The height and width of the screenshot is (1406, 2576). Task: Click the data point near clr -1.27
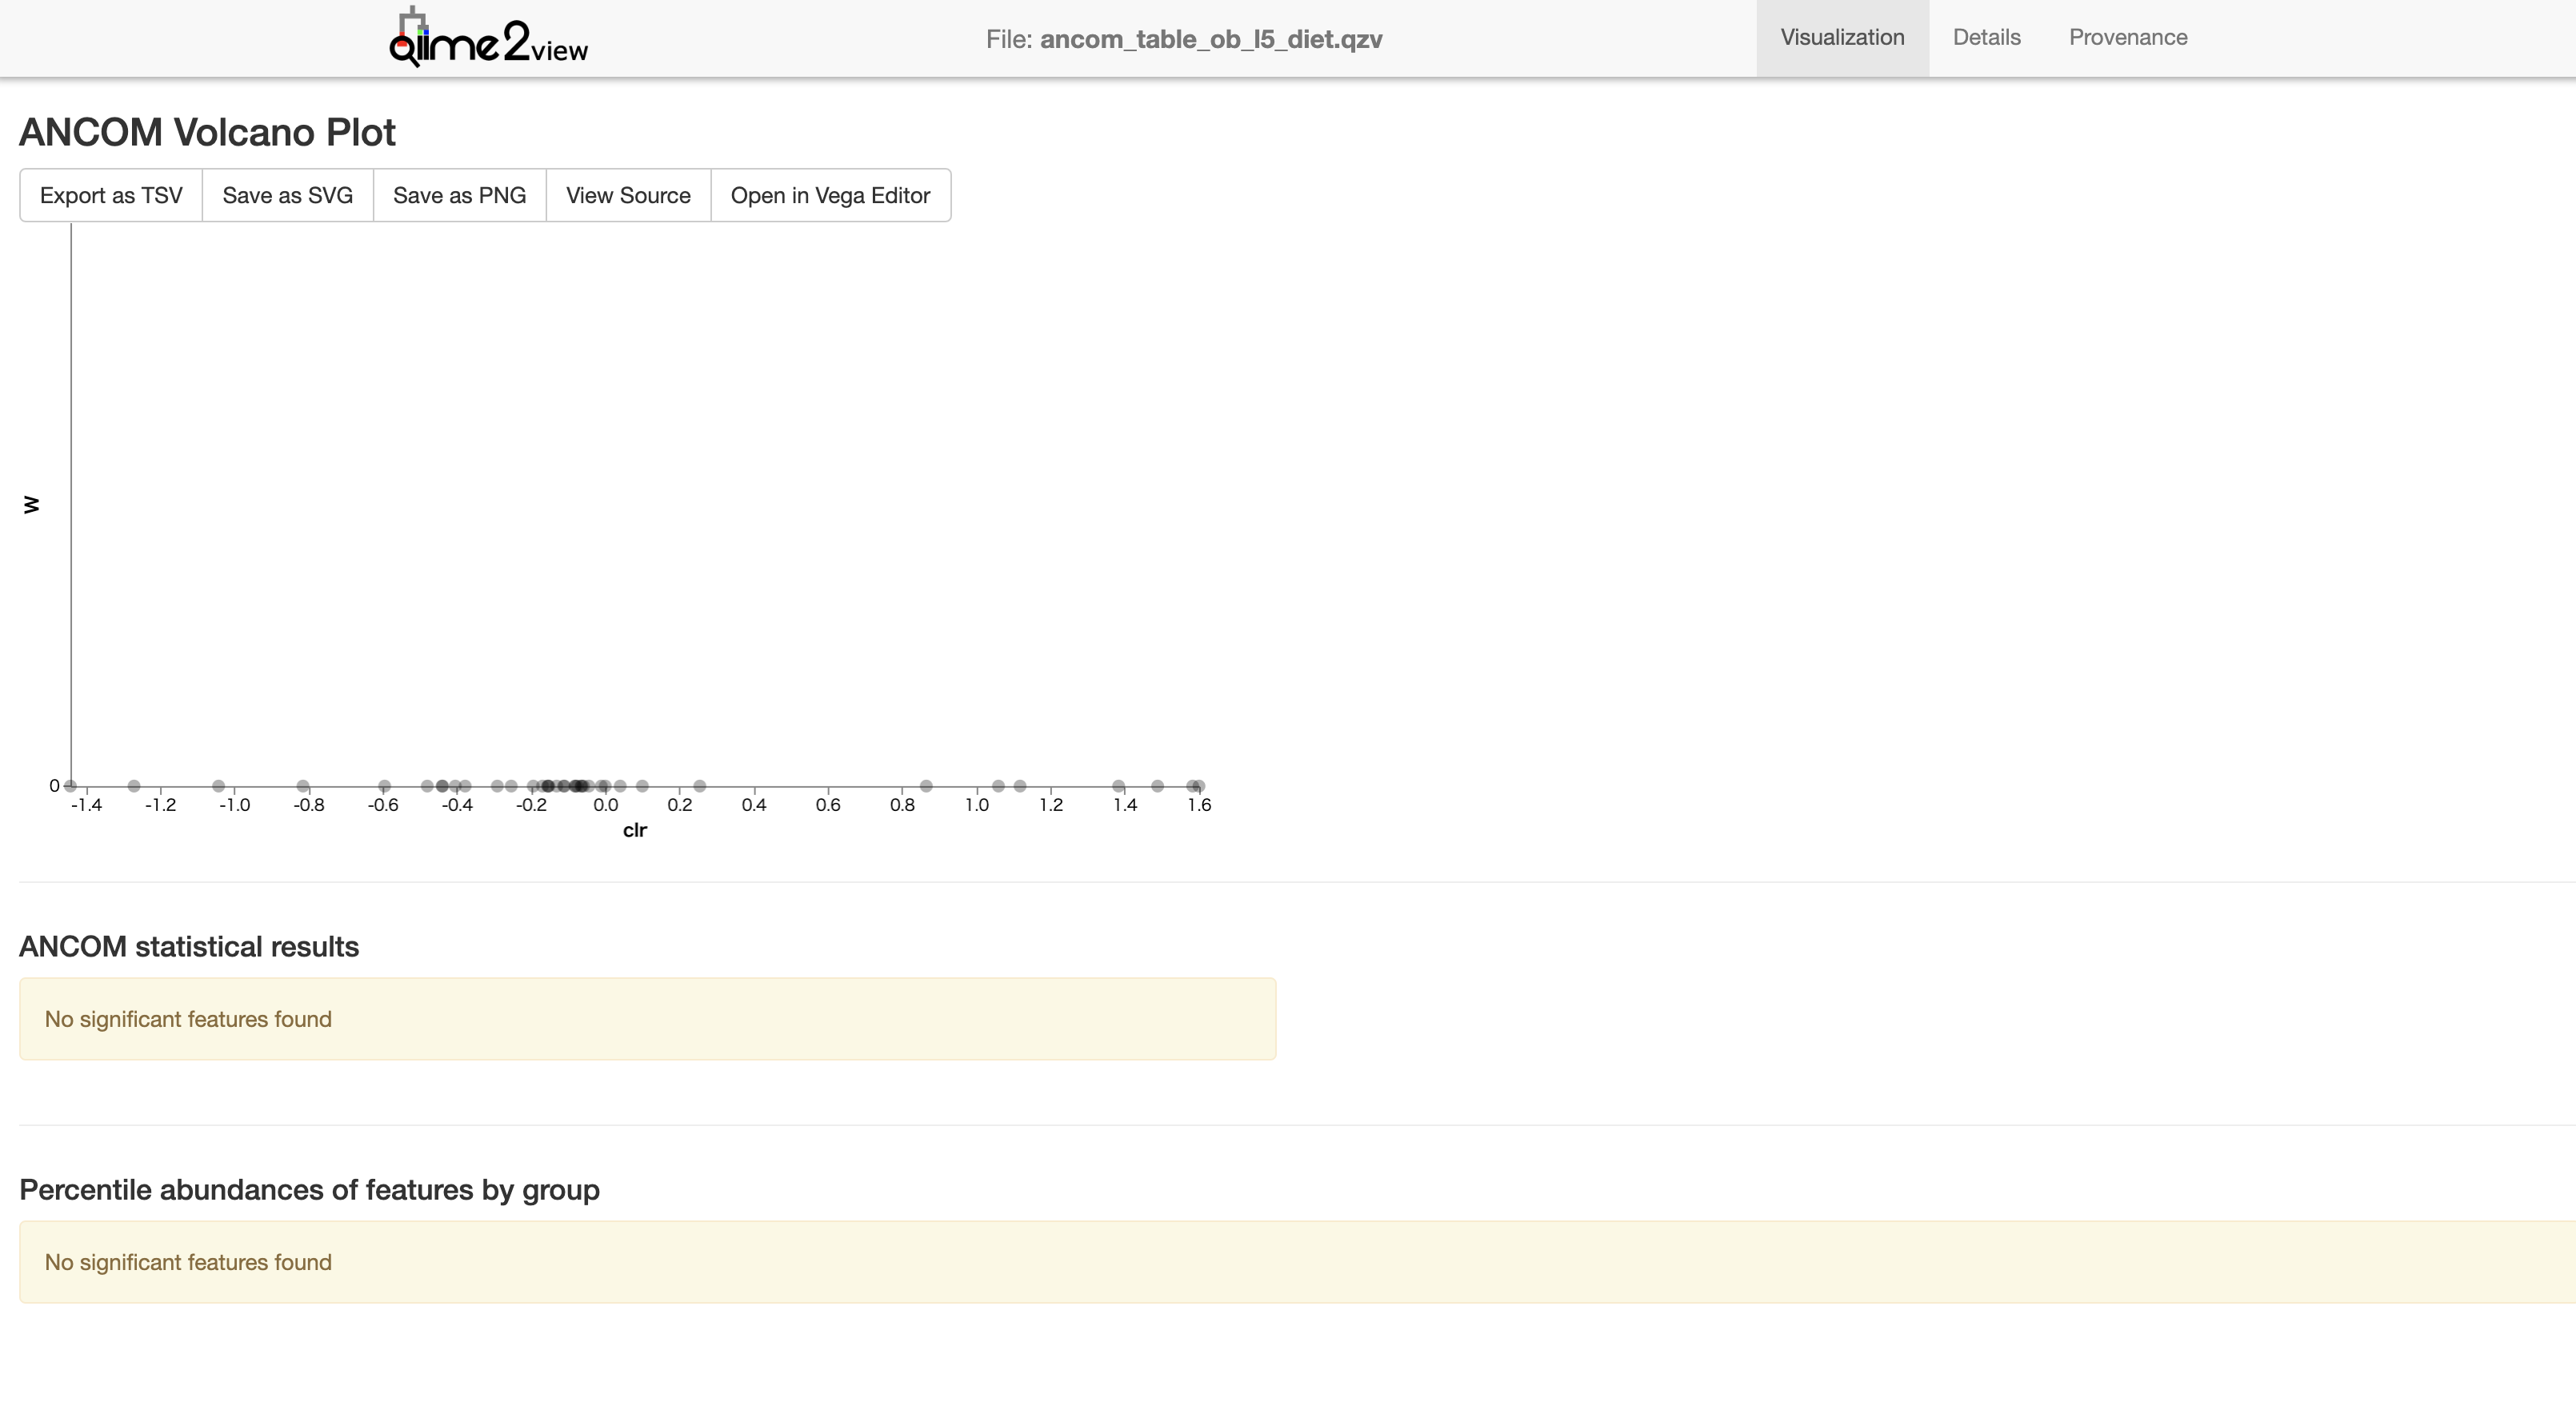coord(134,786)
